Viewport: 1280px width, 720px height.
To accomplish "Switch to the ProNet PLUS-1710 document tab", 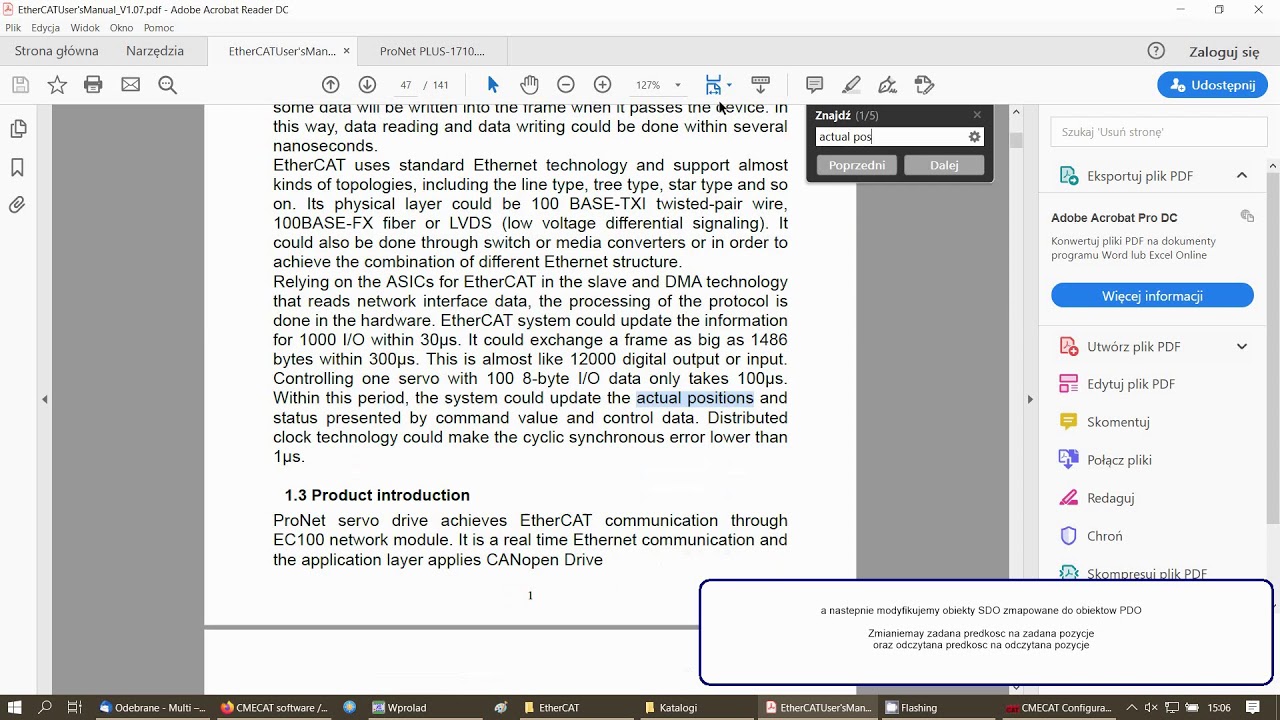I will click(x=432, y=51).
